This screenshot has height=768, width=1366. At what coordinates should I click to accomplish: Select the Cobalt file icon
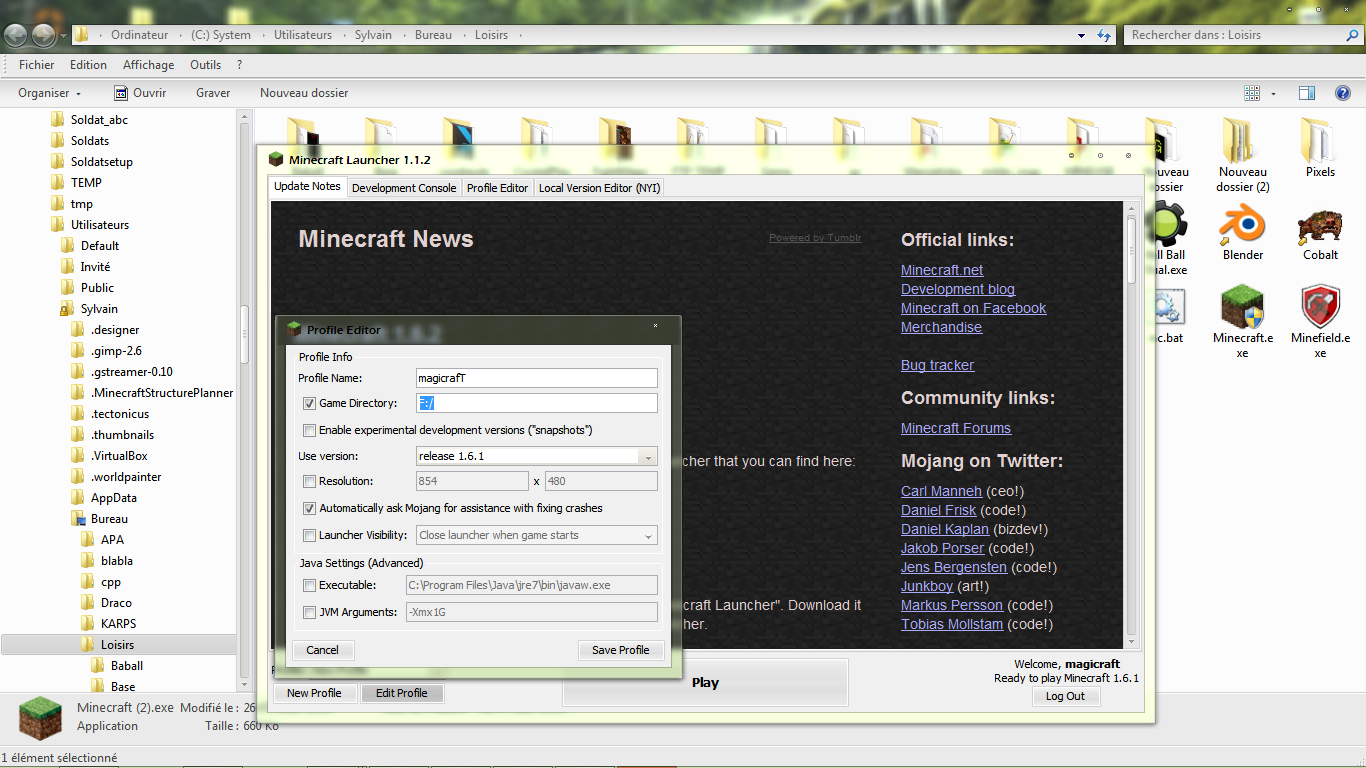1320,226
